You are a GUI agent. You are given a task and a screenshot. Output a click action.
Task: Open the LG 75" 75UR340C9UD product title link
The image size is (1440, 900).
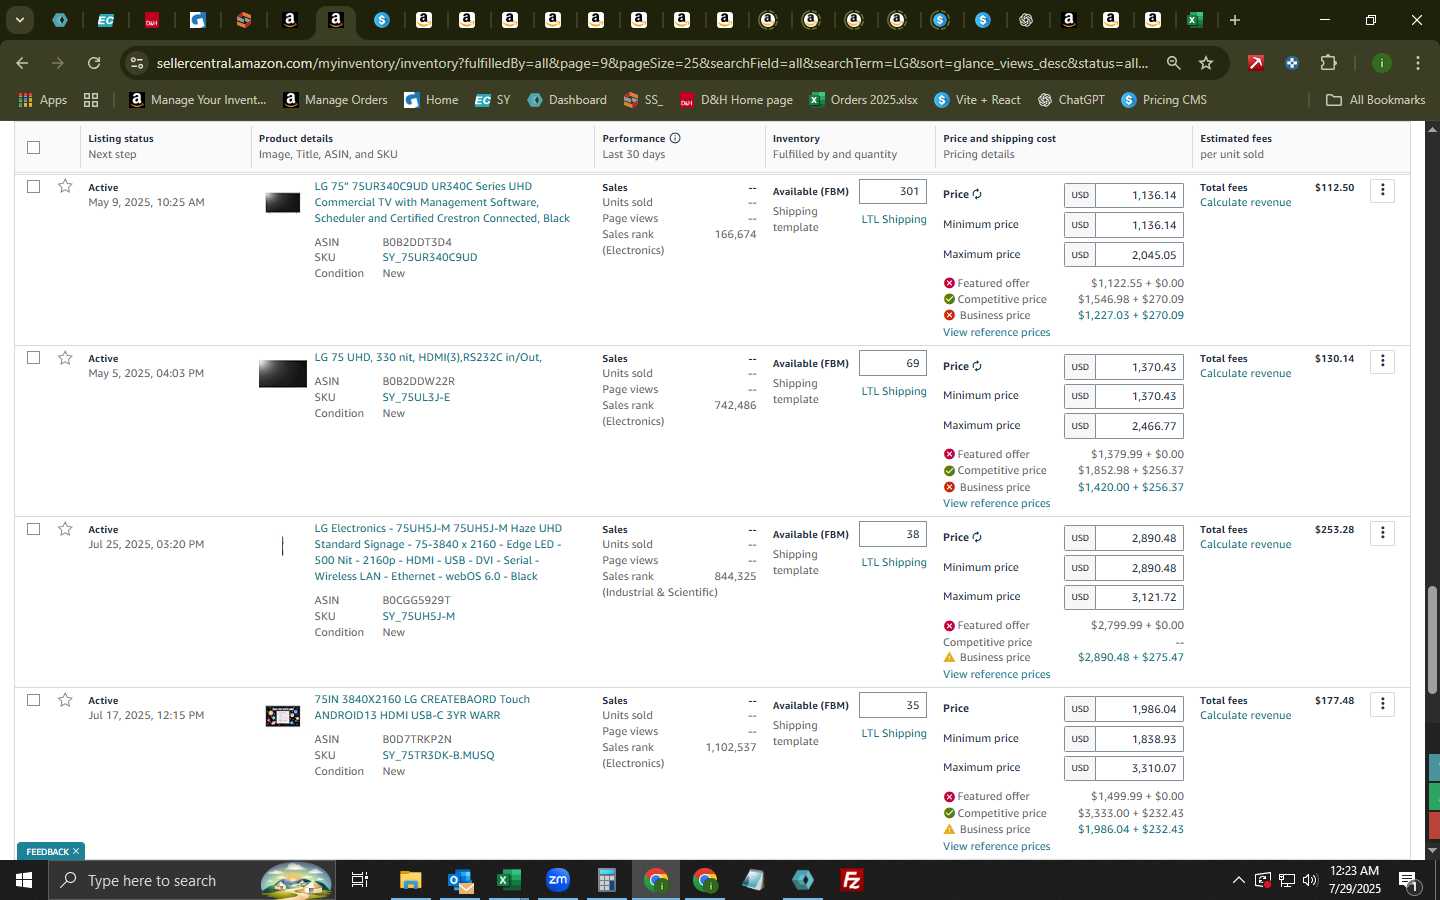pos(442,202)
